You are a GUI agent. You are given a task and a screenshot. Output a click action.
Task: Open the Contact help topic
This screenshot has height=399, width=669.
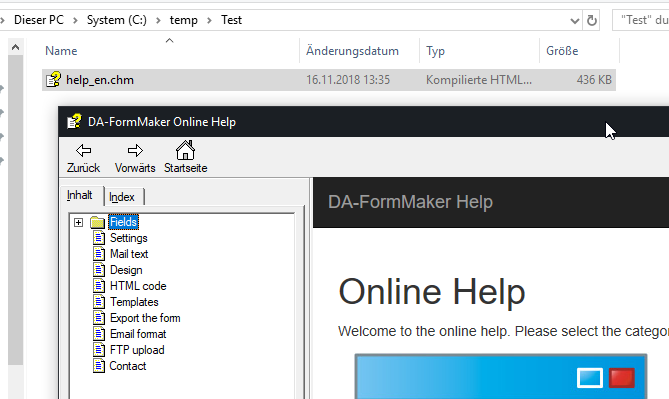coord(128,366)
